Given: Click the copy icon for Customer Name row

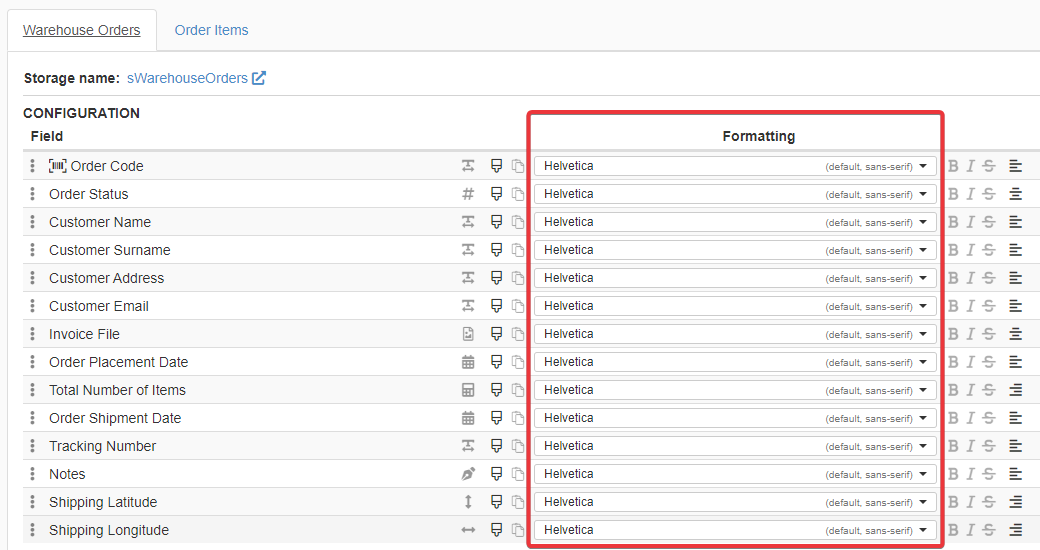Looking at the screenshot, I should (518, 222).
